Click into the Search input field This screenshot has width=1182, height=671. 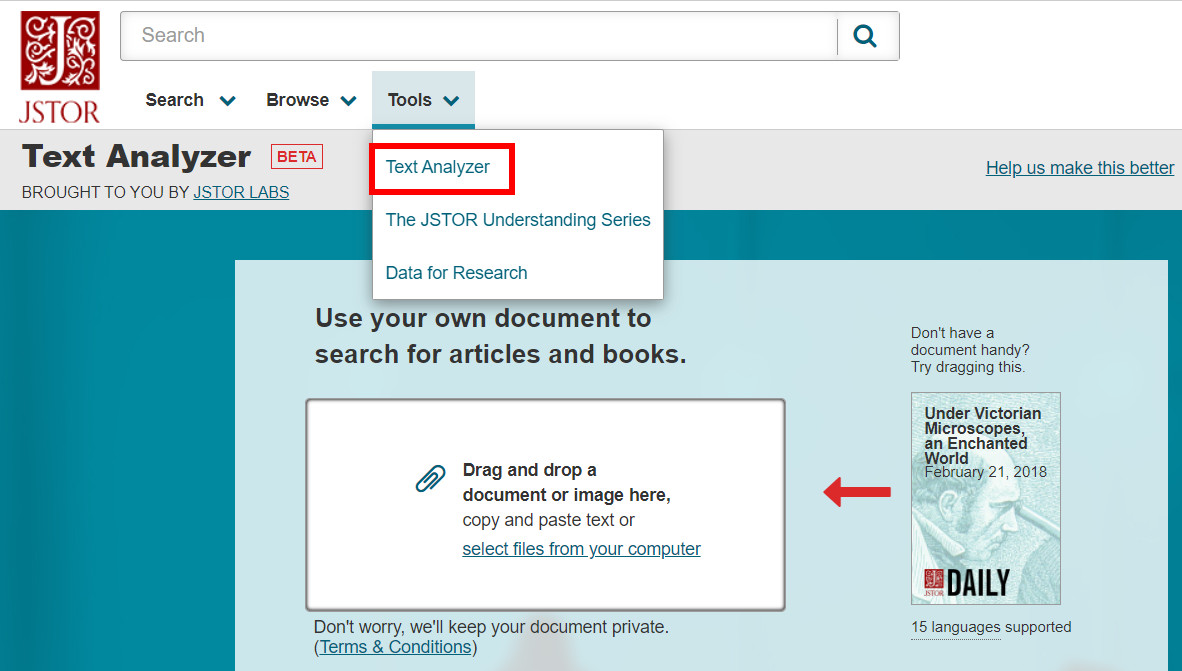tap(479, 35)
